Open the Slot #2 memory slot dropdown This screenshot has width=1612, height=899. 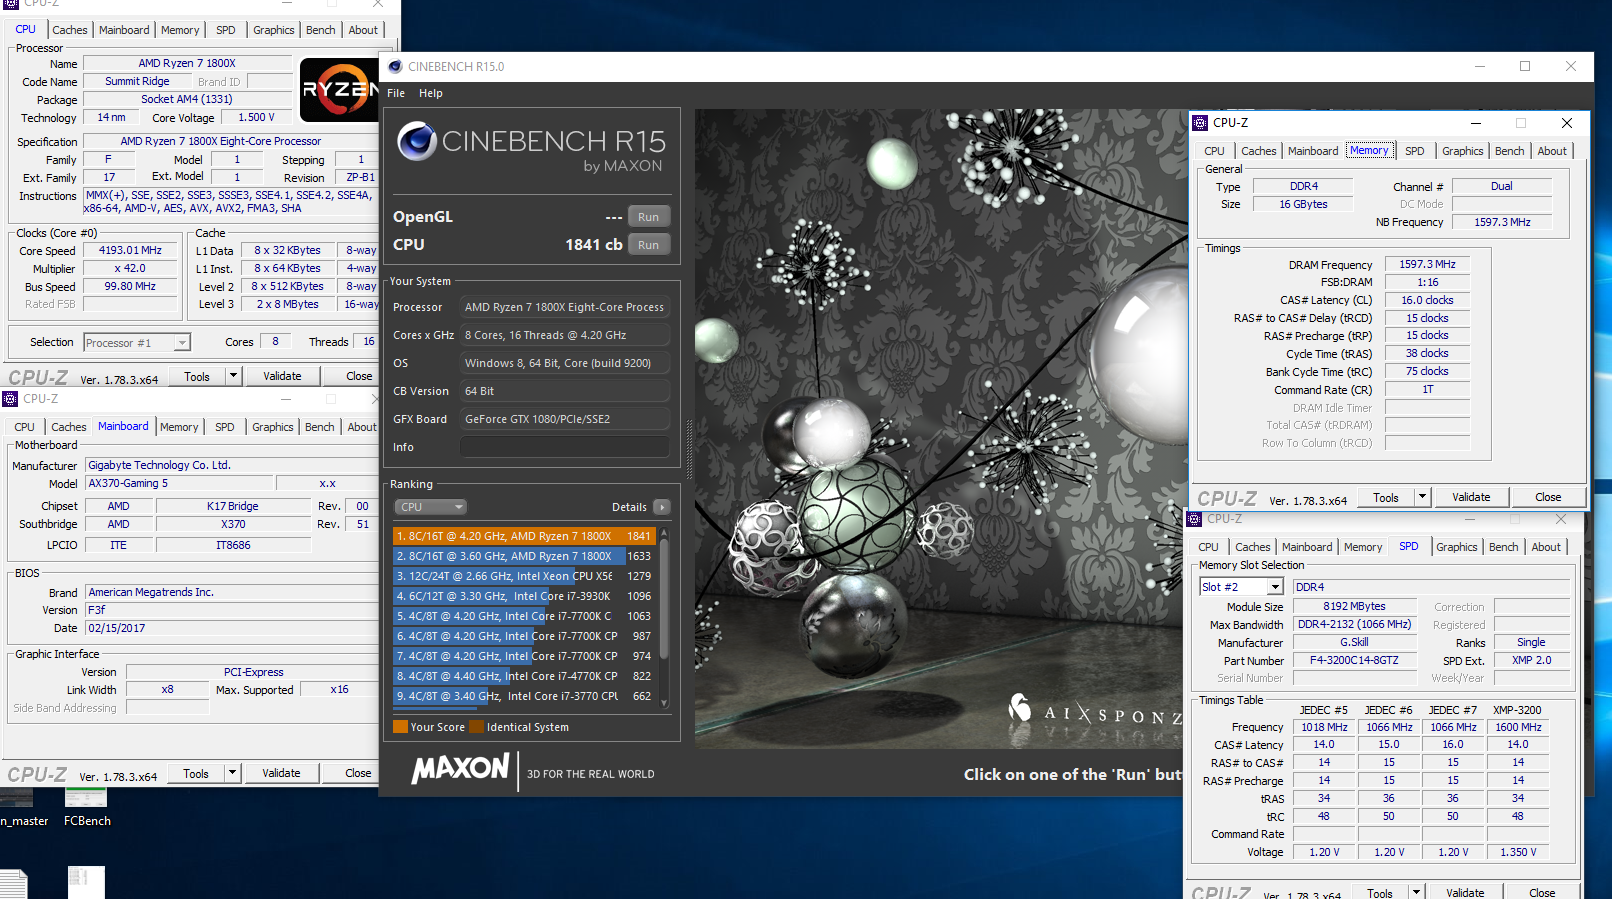[1241, 587]
